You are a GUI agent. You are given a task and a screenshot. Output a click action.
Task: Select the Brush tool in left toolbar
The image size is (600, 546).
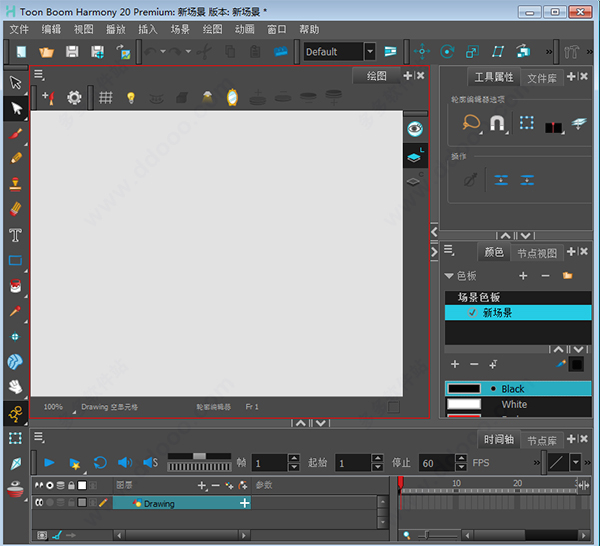click(15, 133)
